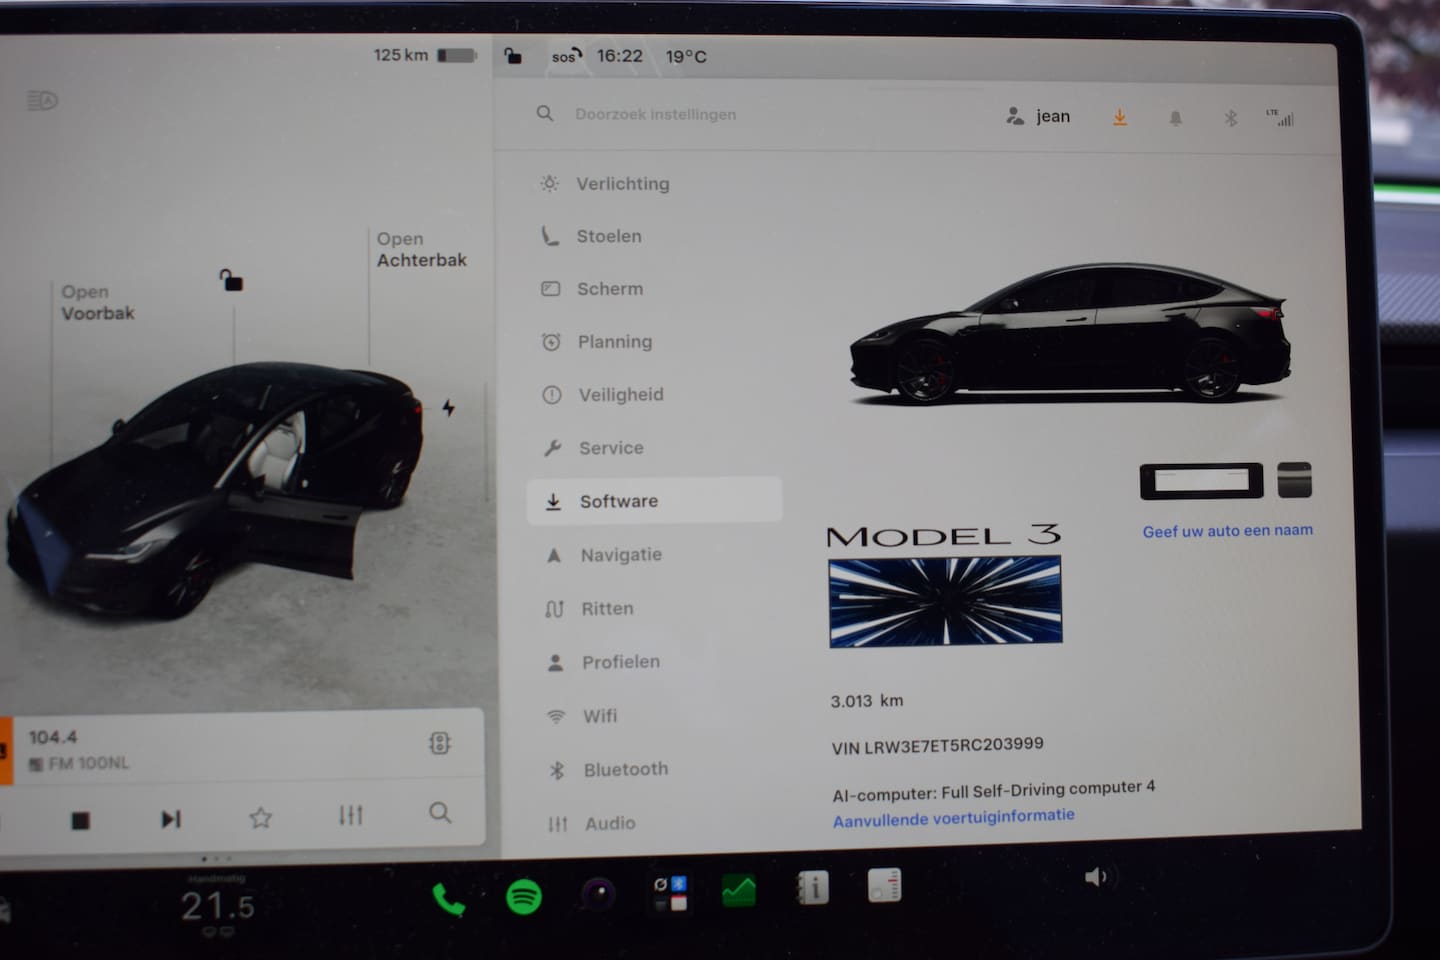Open the Spotify app
Viewport: 1440px width, 960px height.
click(x=524, y=896)
